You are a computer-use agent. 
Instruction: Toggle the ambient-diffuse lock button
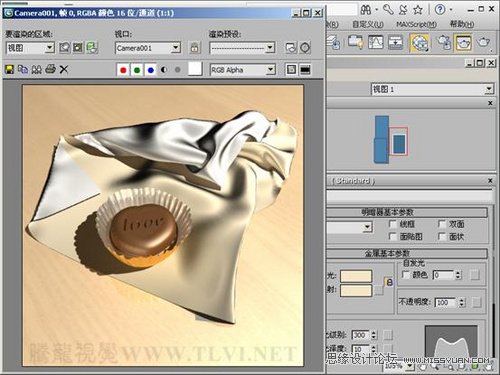pos(389,282)
